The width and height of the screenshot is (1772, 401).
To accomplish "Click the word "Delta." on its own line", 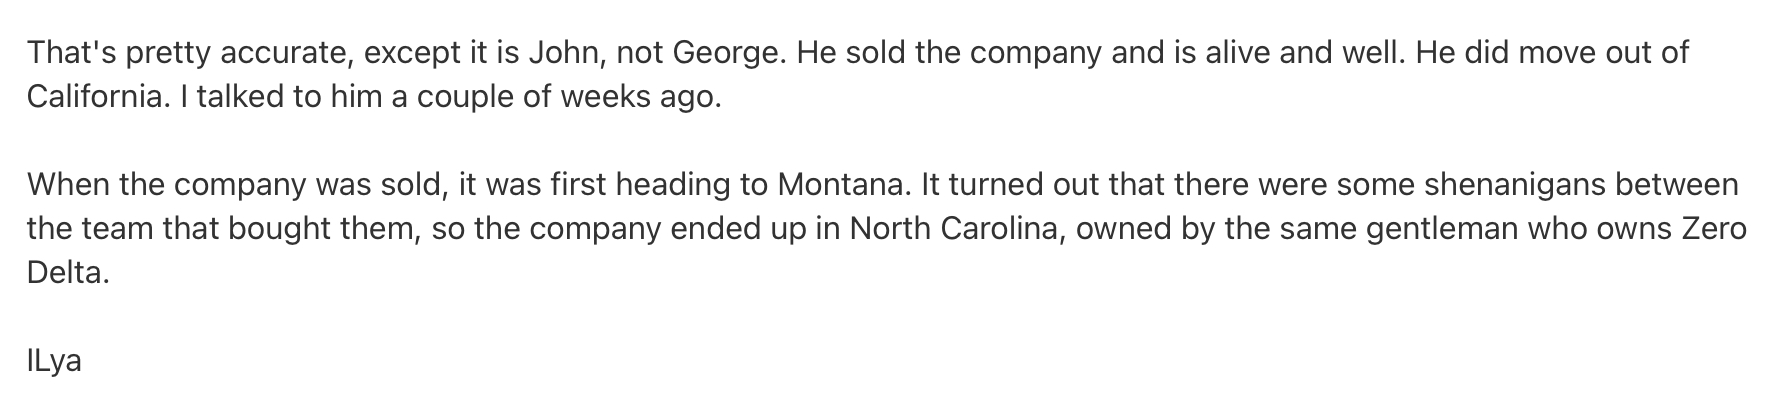I will pyautogui.click(x=67, y=273).
